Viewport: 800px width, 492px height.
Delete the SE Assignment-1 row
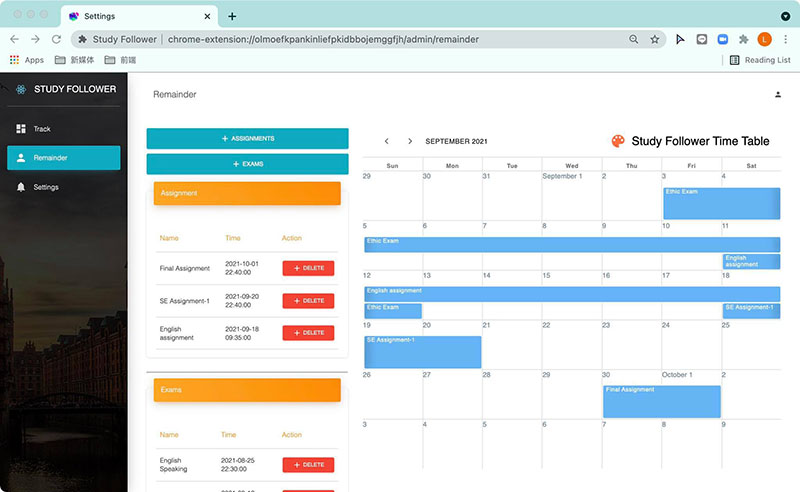pos(308,301)
